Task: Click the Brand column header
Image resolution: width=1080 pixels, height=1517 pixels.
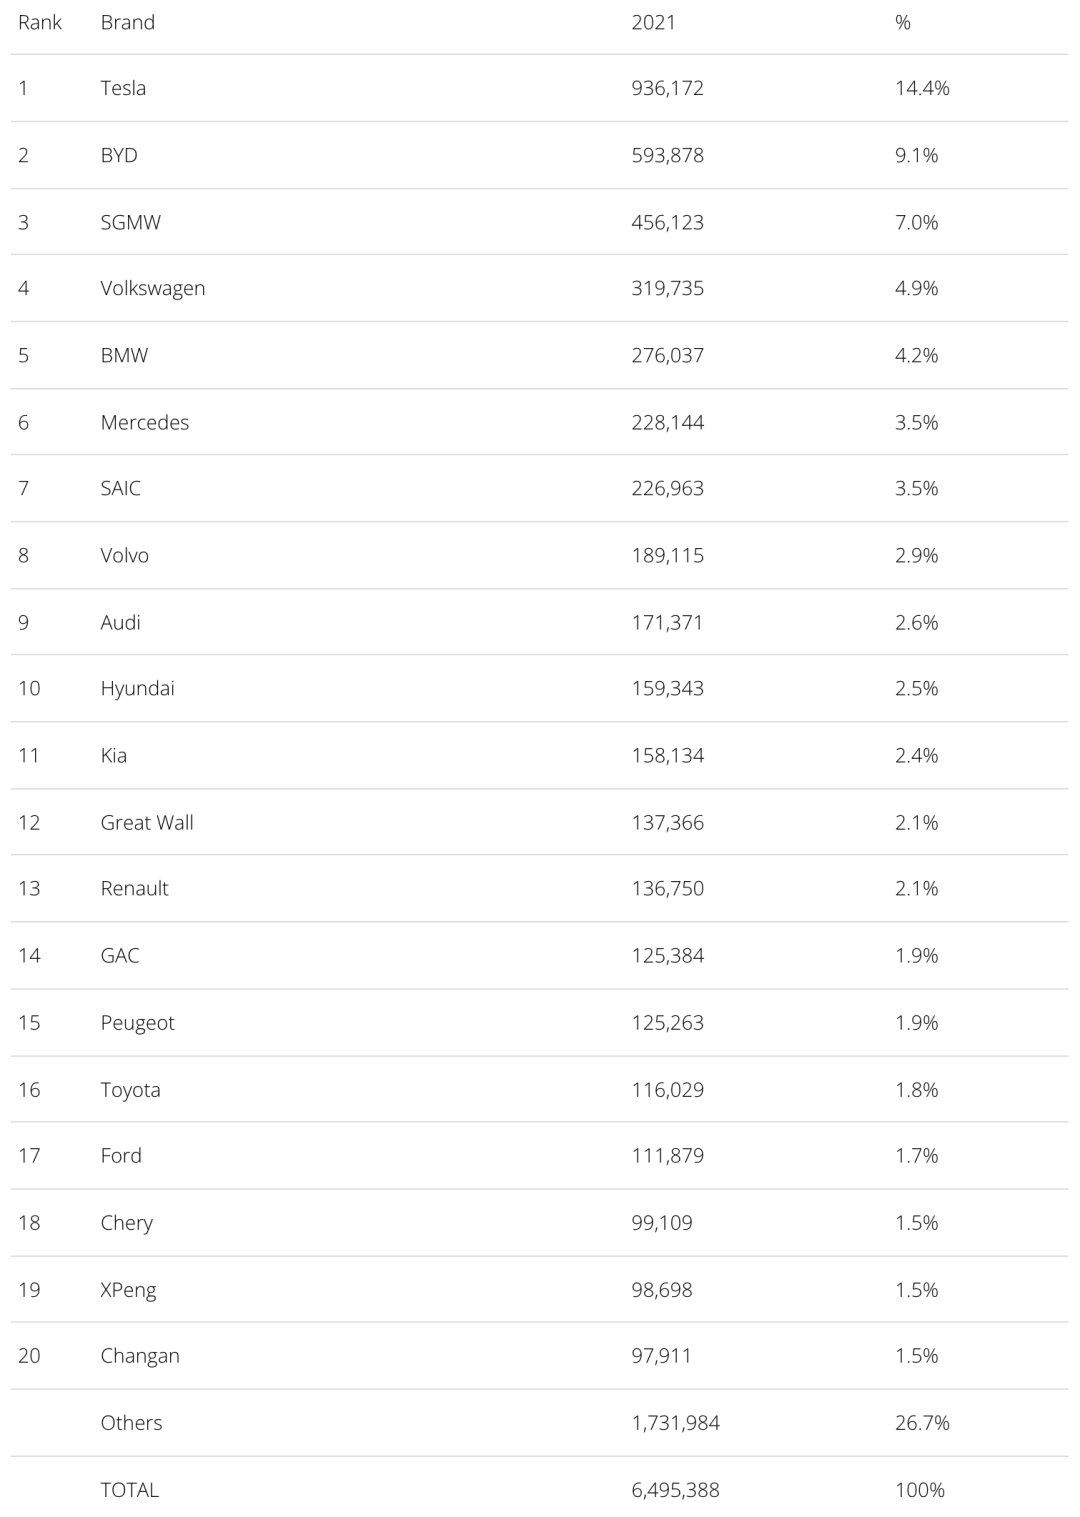Action: tap(127, 22)
